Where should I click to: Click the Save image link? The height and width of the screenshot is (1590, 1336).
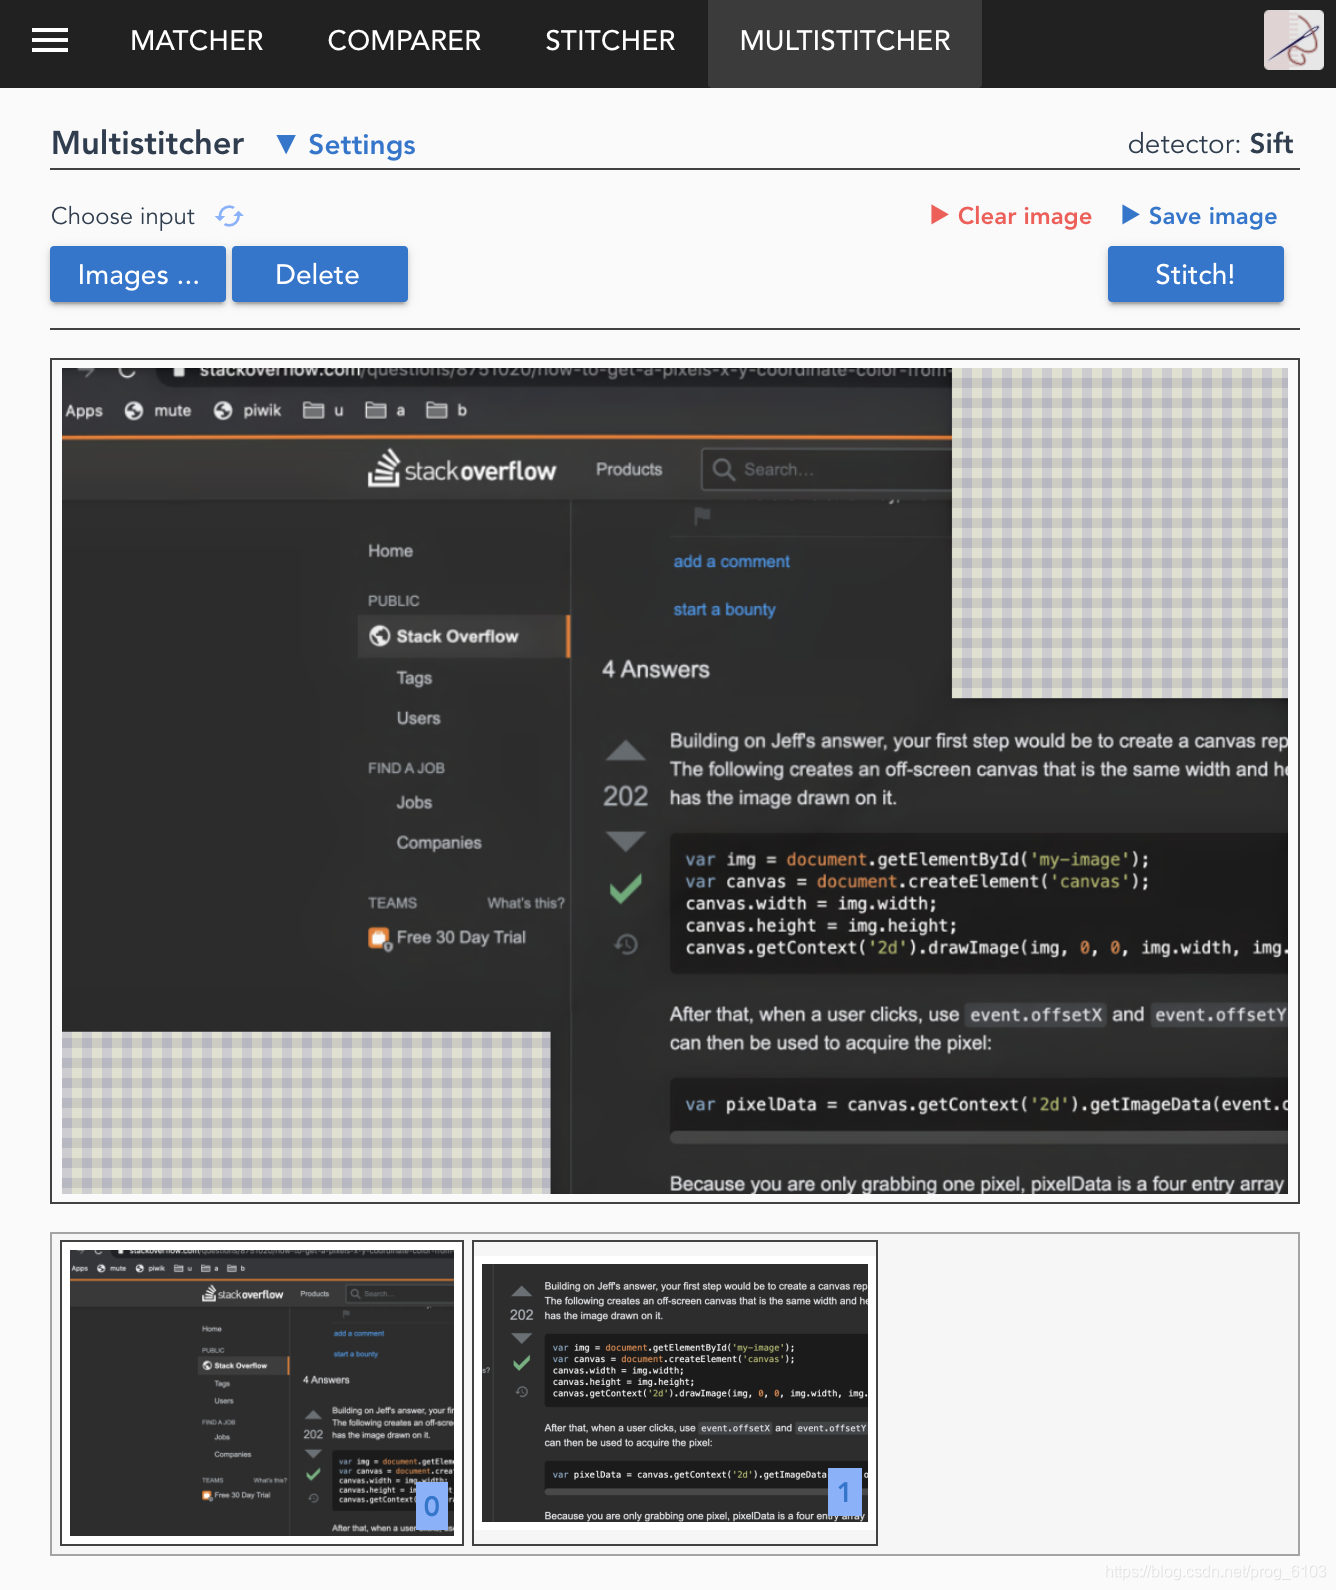click(1212, 216)
